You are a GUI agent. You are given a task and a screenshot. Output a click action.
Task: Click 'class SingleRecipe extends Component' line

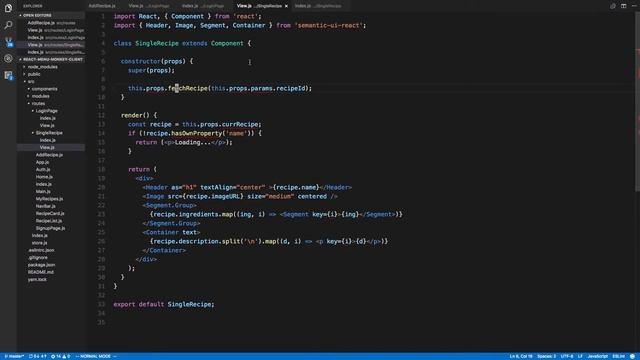[x=182, y=43]
